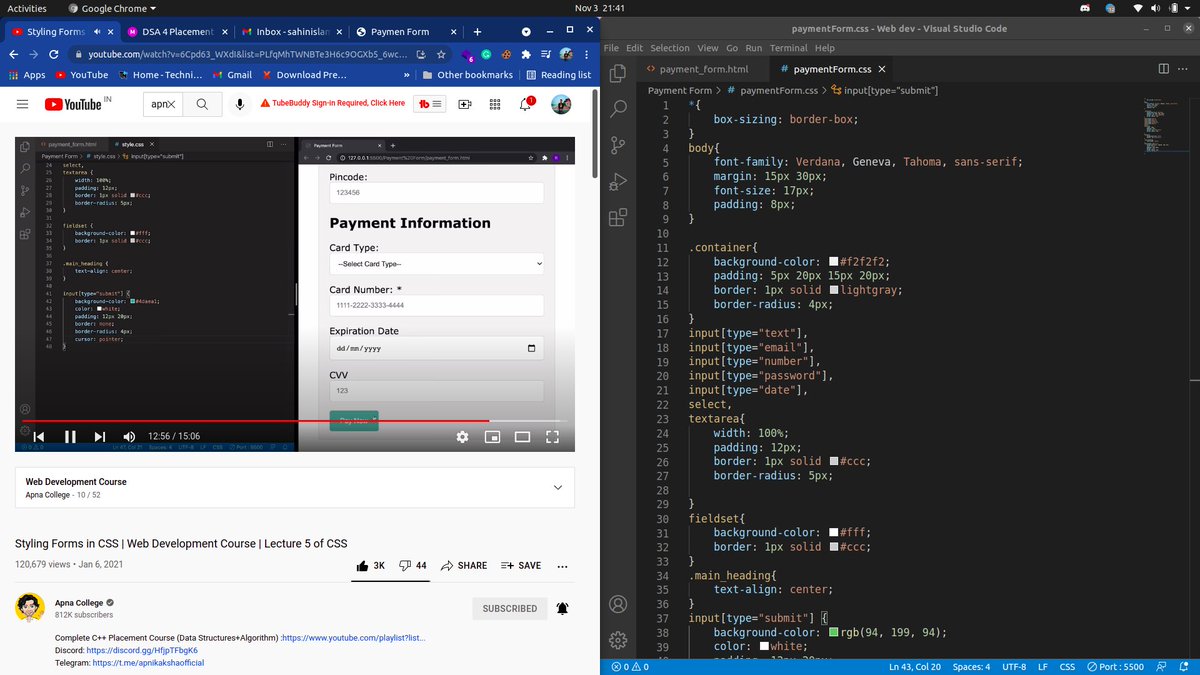Screen dimensions: 1200x675
Task: Open VS Code editor More Actions menu
Action: 1184,68
